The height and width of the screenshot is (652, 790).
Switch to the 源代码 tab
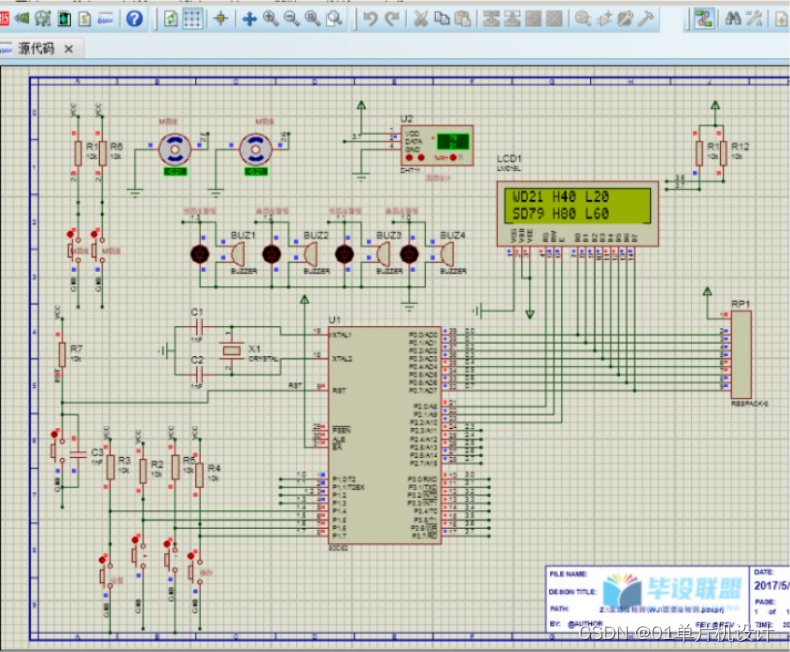pos(36,48)
